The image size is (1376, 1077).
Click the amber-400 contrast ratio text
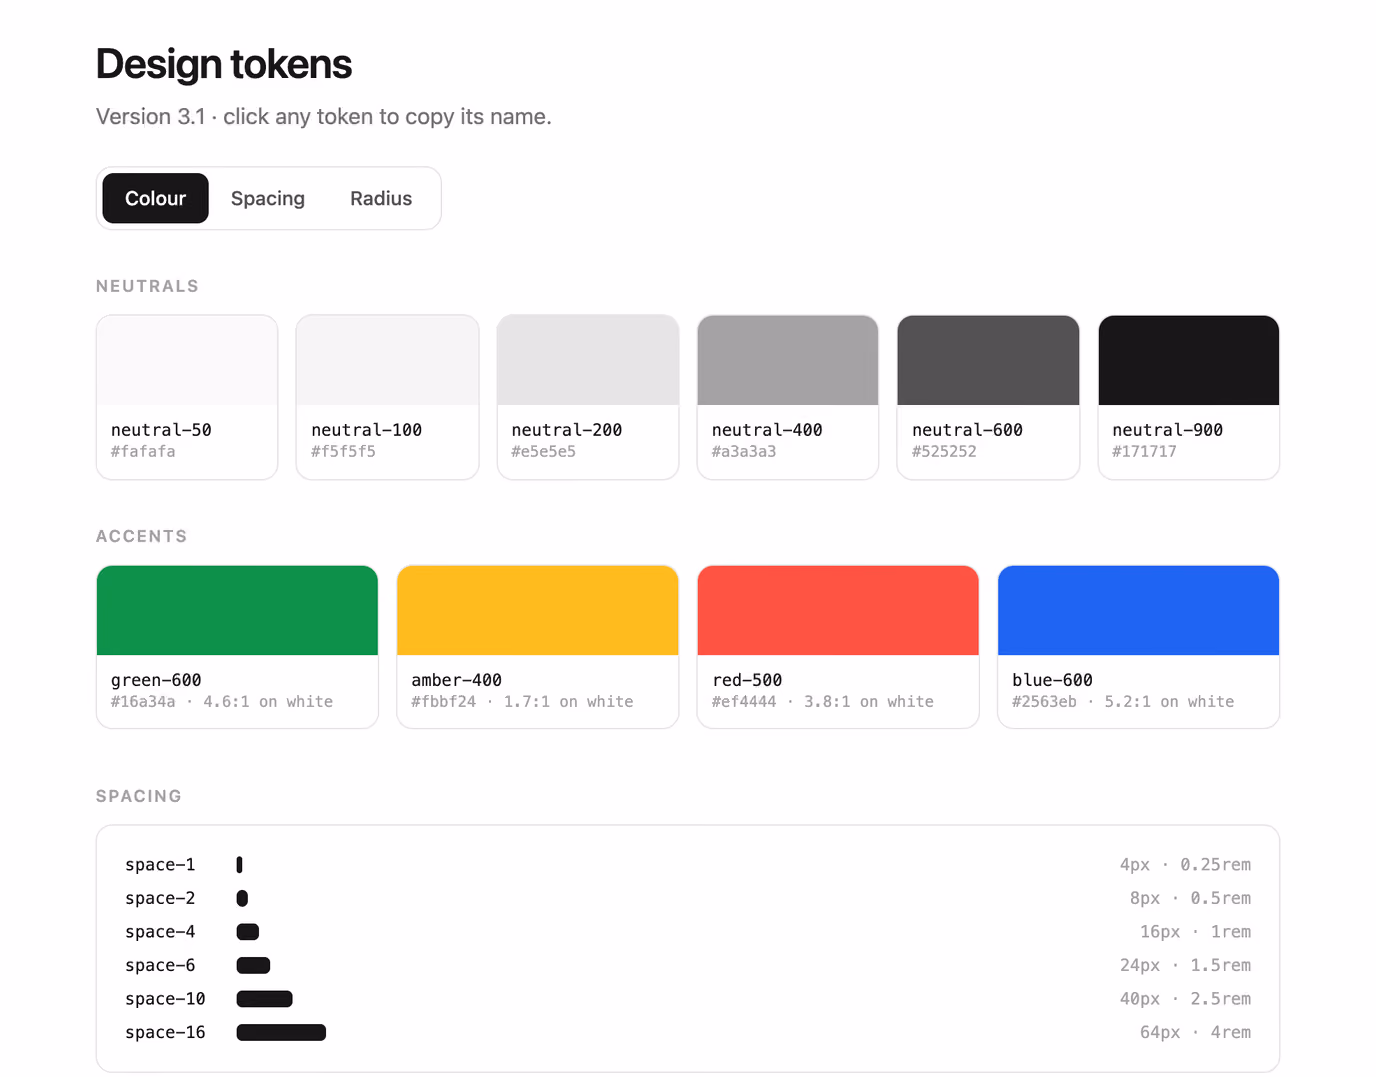tap(568, 702)
